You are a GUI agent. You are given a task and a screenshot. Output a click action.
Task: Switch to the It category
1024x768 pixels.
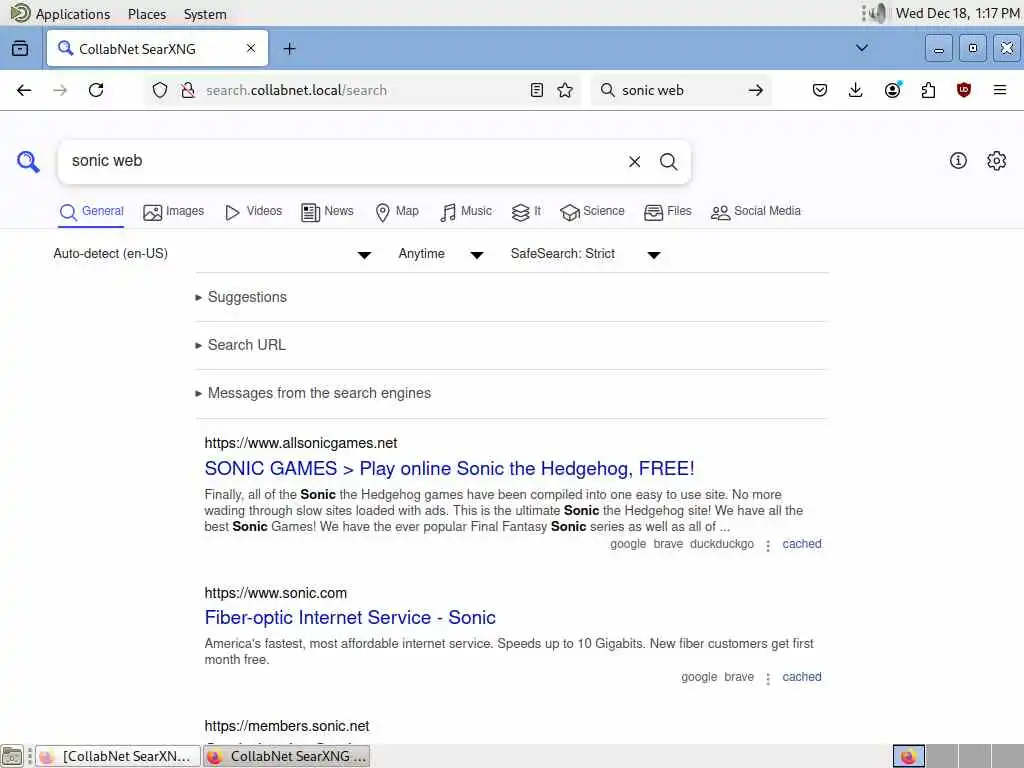click(526, 212)
